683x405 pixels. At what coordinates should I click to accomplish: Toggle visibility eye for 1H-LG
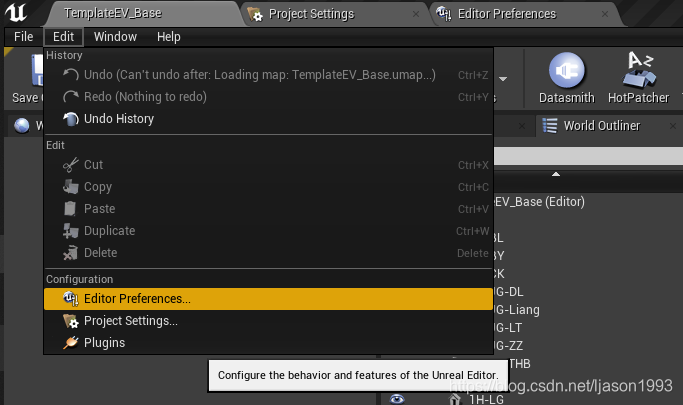coord(397,399)
